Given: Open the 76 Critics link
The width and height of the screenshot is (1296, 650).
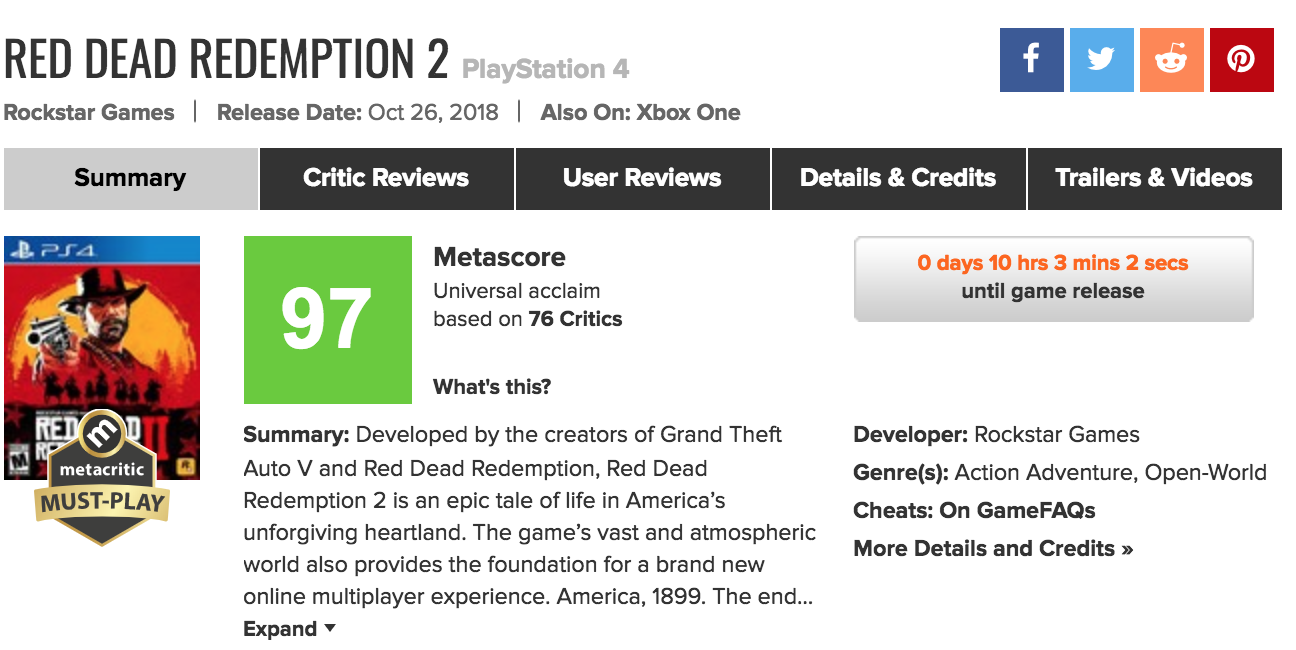Looking at the screenshot, I should pos(575,320).
